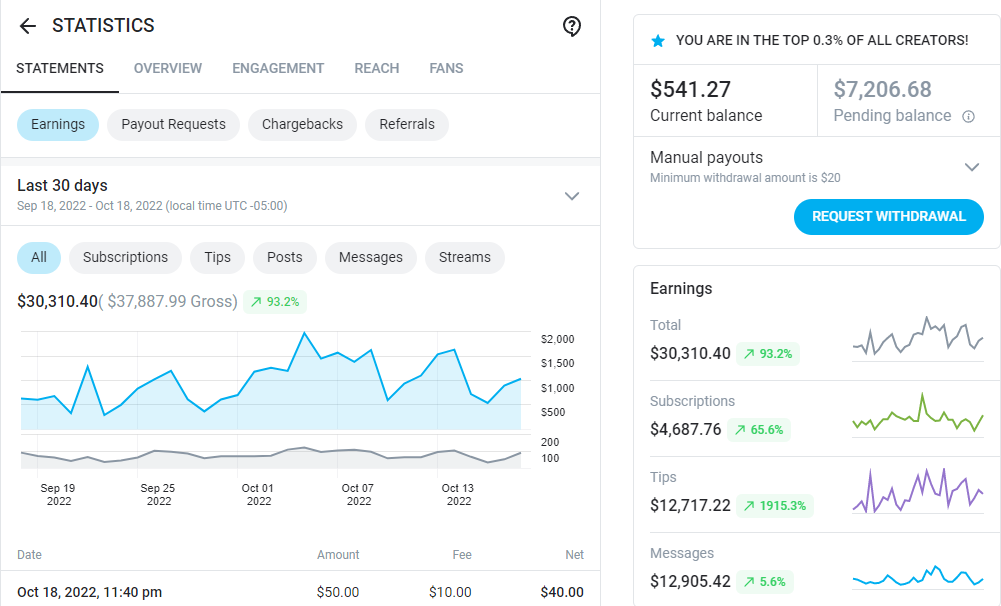This screenshot has width=1001, height=606.
Task: Filter chart by Tips
Action: [x=217, y=257]
